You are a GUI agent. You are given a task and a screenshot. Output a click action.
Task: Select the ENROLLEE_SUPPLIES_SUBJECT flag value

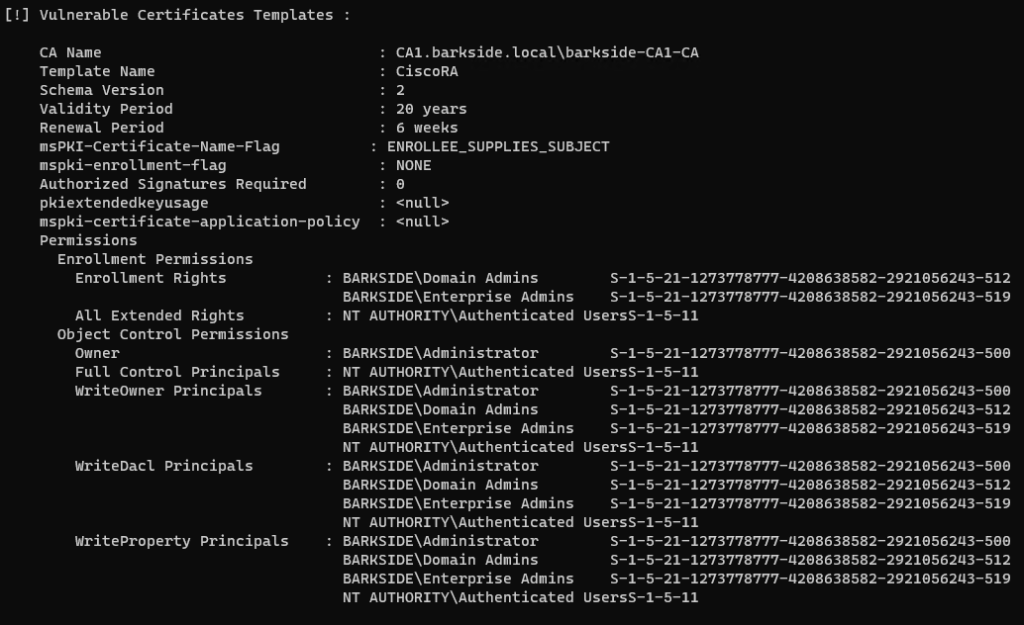pos(498,147)
